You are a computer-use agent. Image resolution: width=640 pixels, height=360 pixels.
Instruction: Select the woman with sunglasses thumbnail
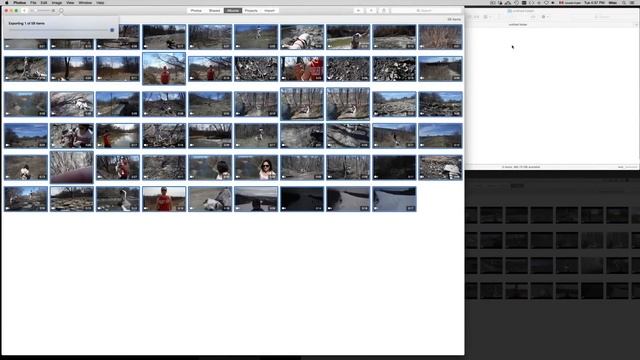[x=256, y=167]
